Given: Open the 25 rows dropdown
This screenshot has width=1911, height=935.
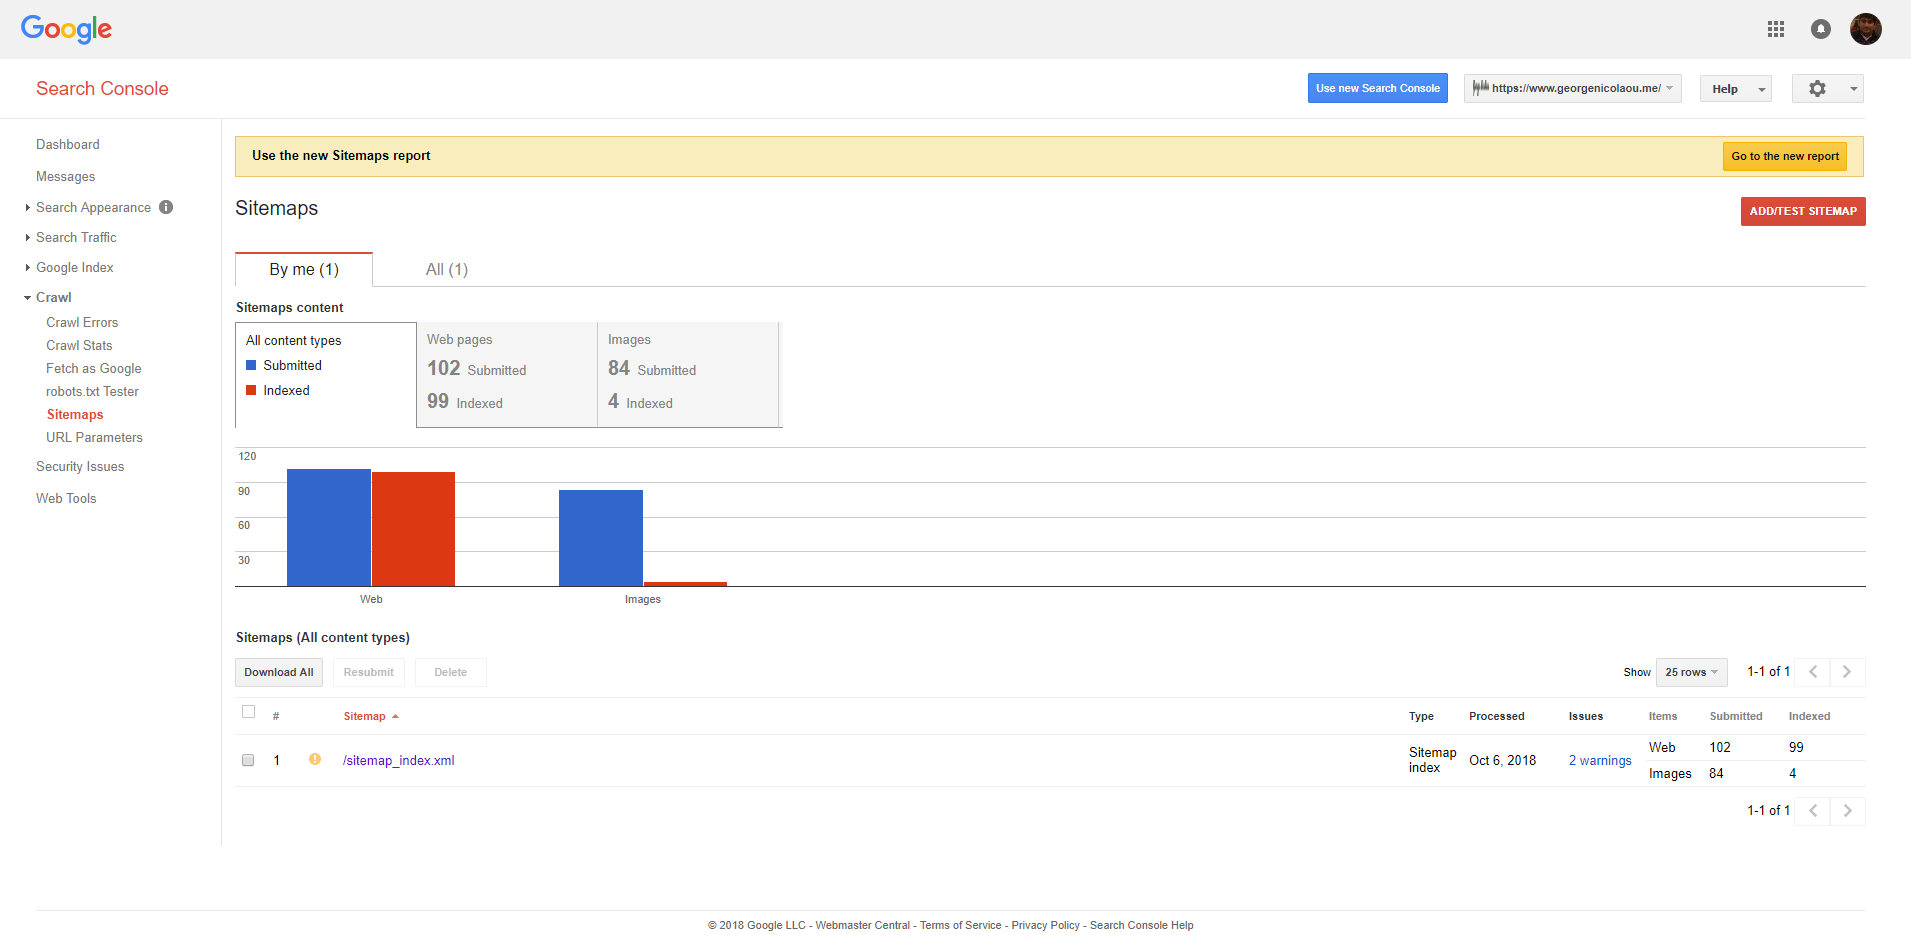Looking at the screenshot, I should click(x=1692, y=672).
